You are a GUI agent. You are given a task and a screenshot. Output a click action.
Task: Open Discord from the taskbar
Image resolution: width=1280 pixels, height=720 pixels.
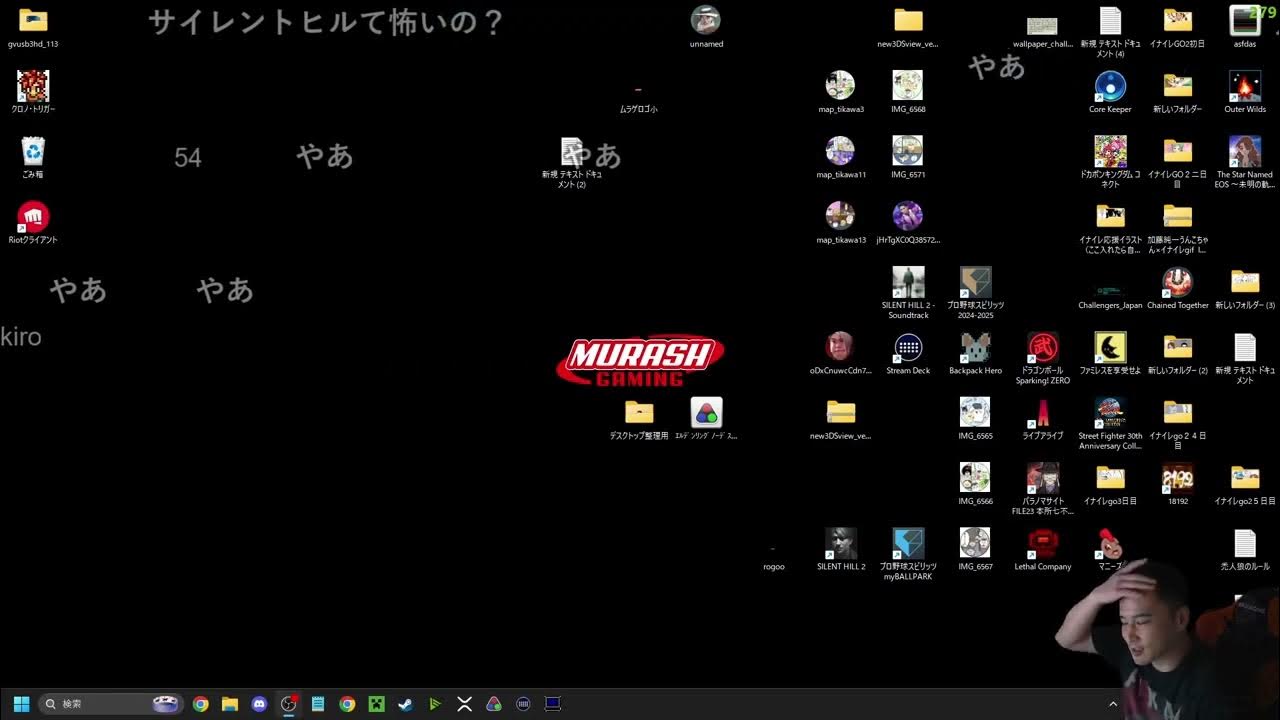click(x=259, y=704)
